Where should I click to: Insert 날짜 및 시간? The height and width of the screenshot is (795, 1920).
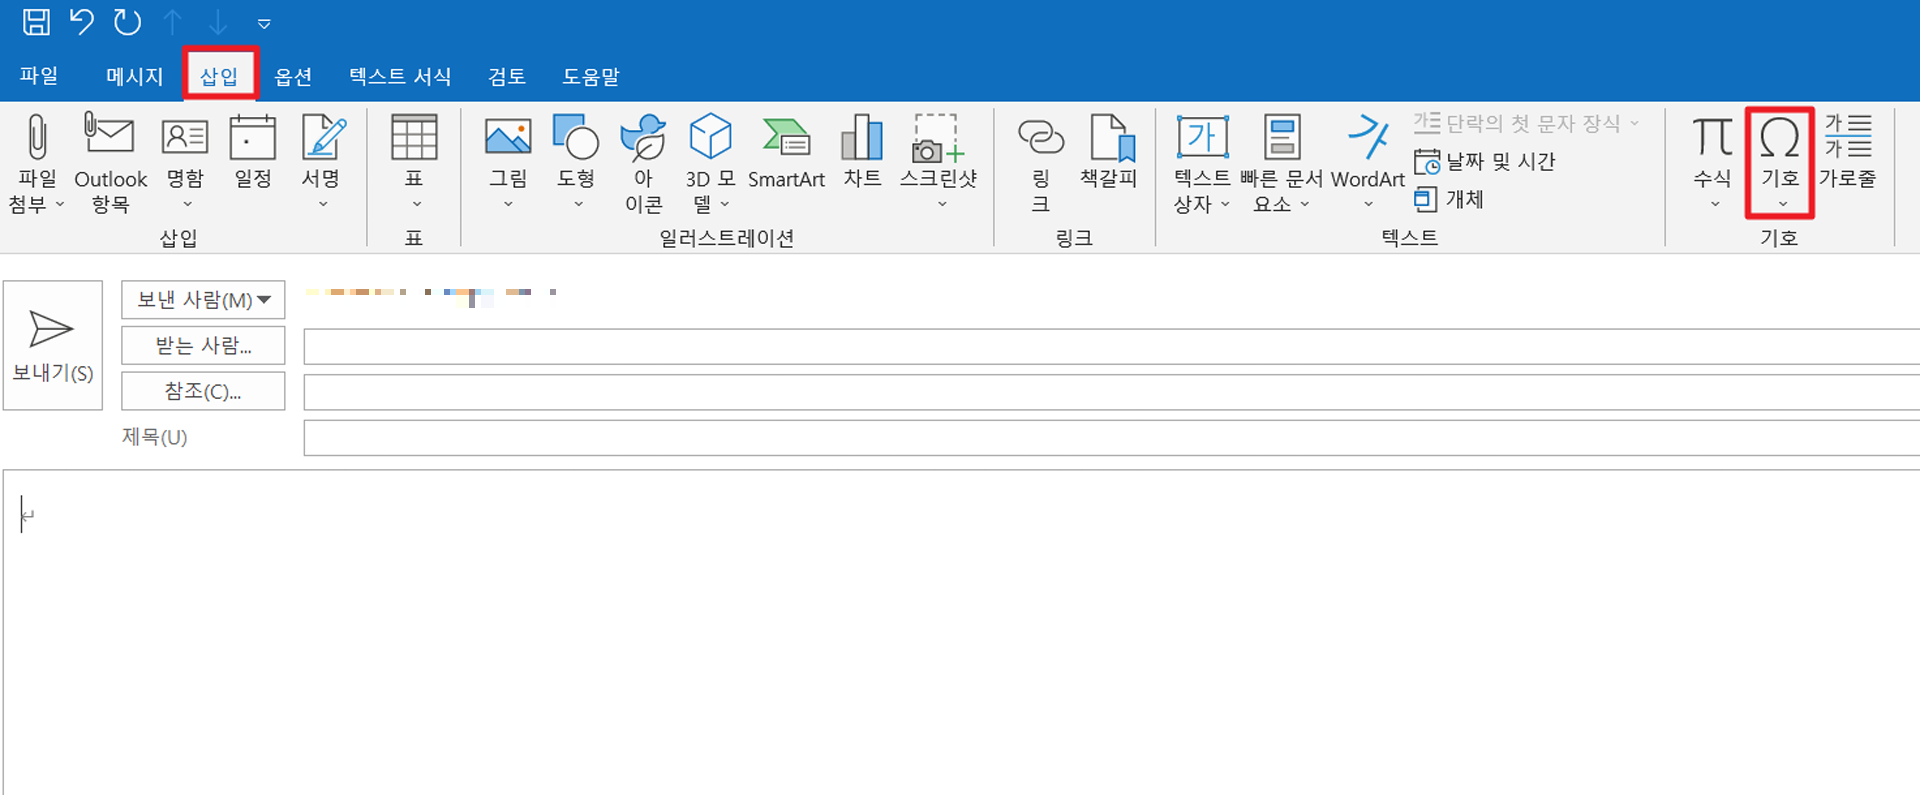click(x=1485, y=161)
